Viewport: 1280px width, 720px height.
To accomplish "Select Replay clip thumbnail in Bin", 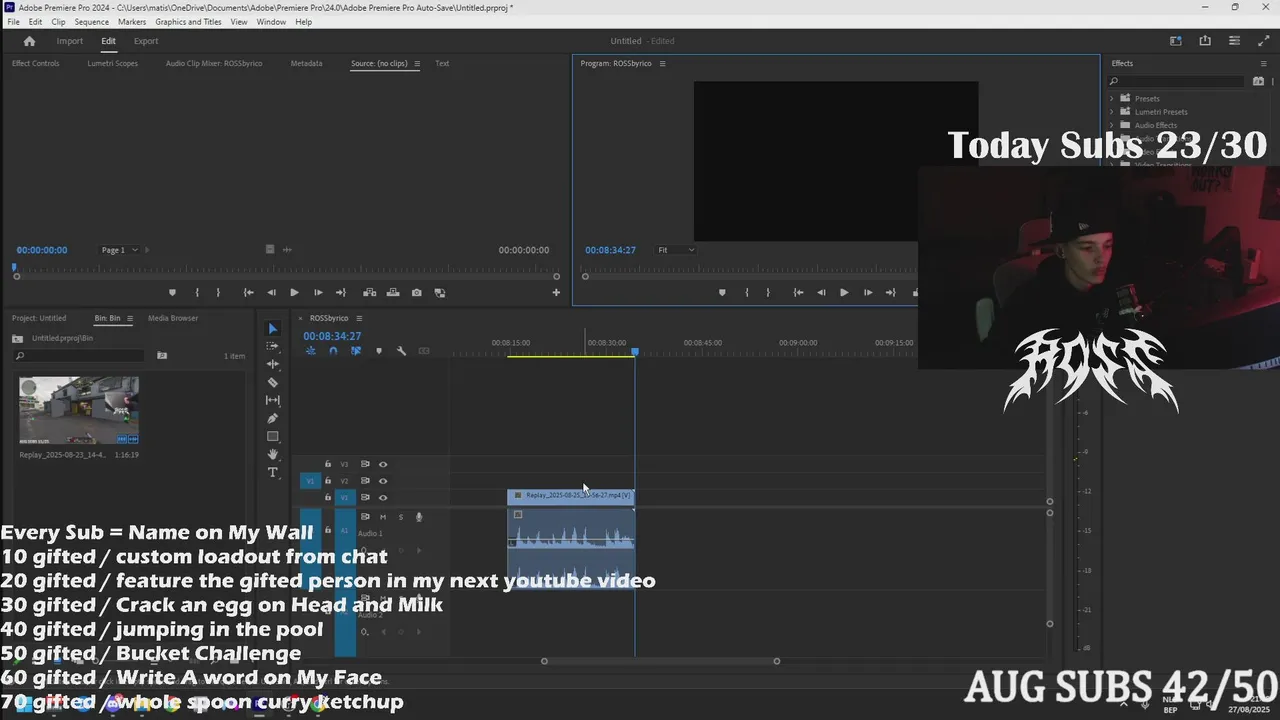I will 79,410.
